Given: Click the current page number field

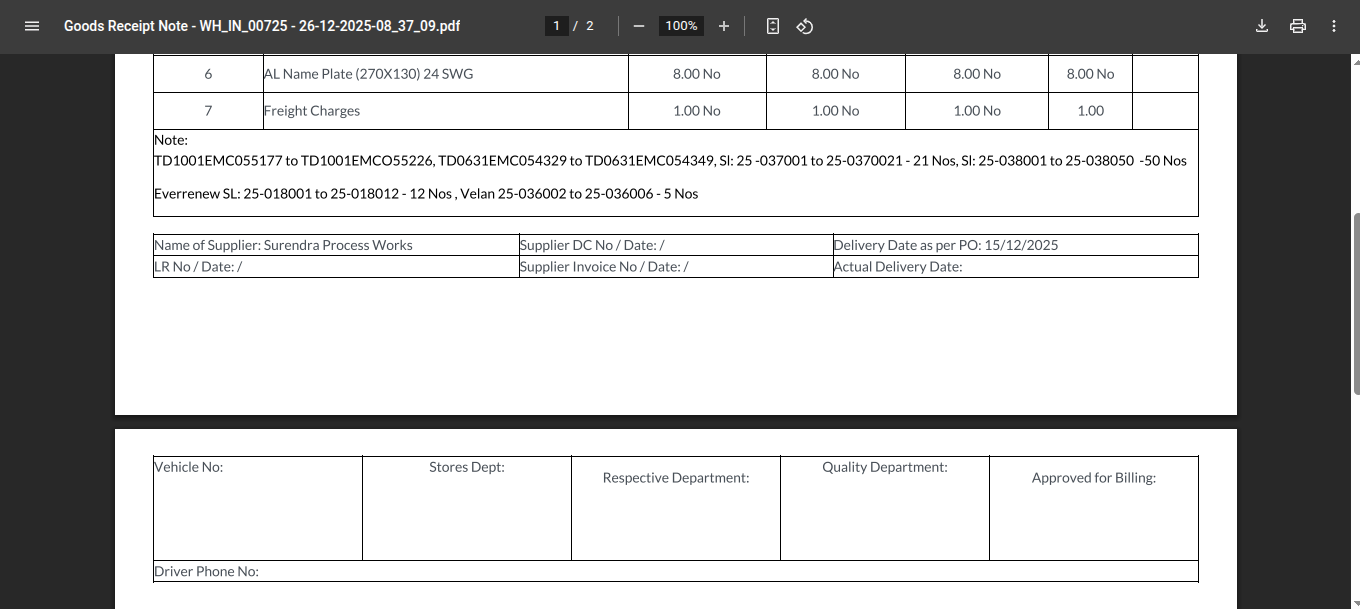Looking at the screenshot, I should click(556, 26).
